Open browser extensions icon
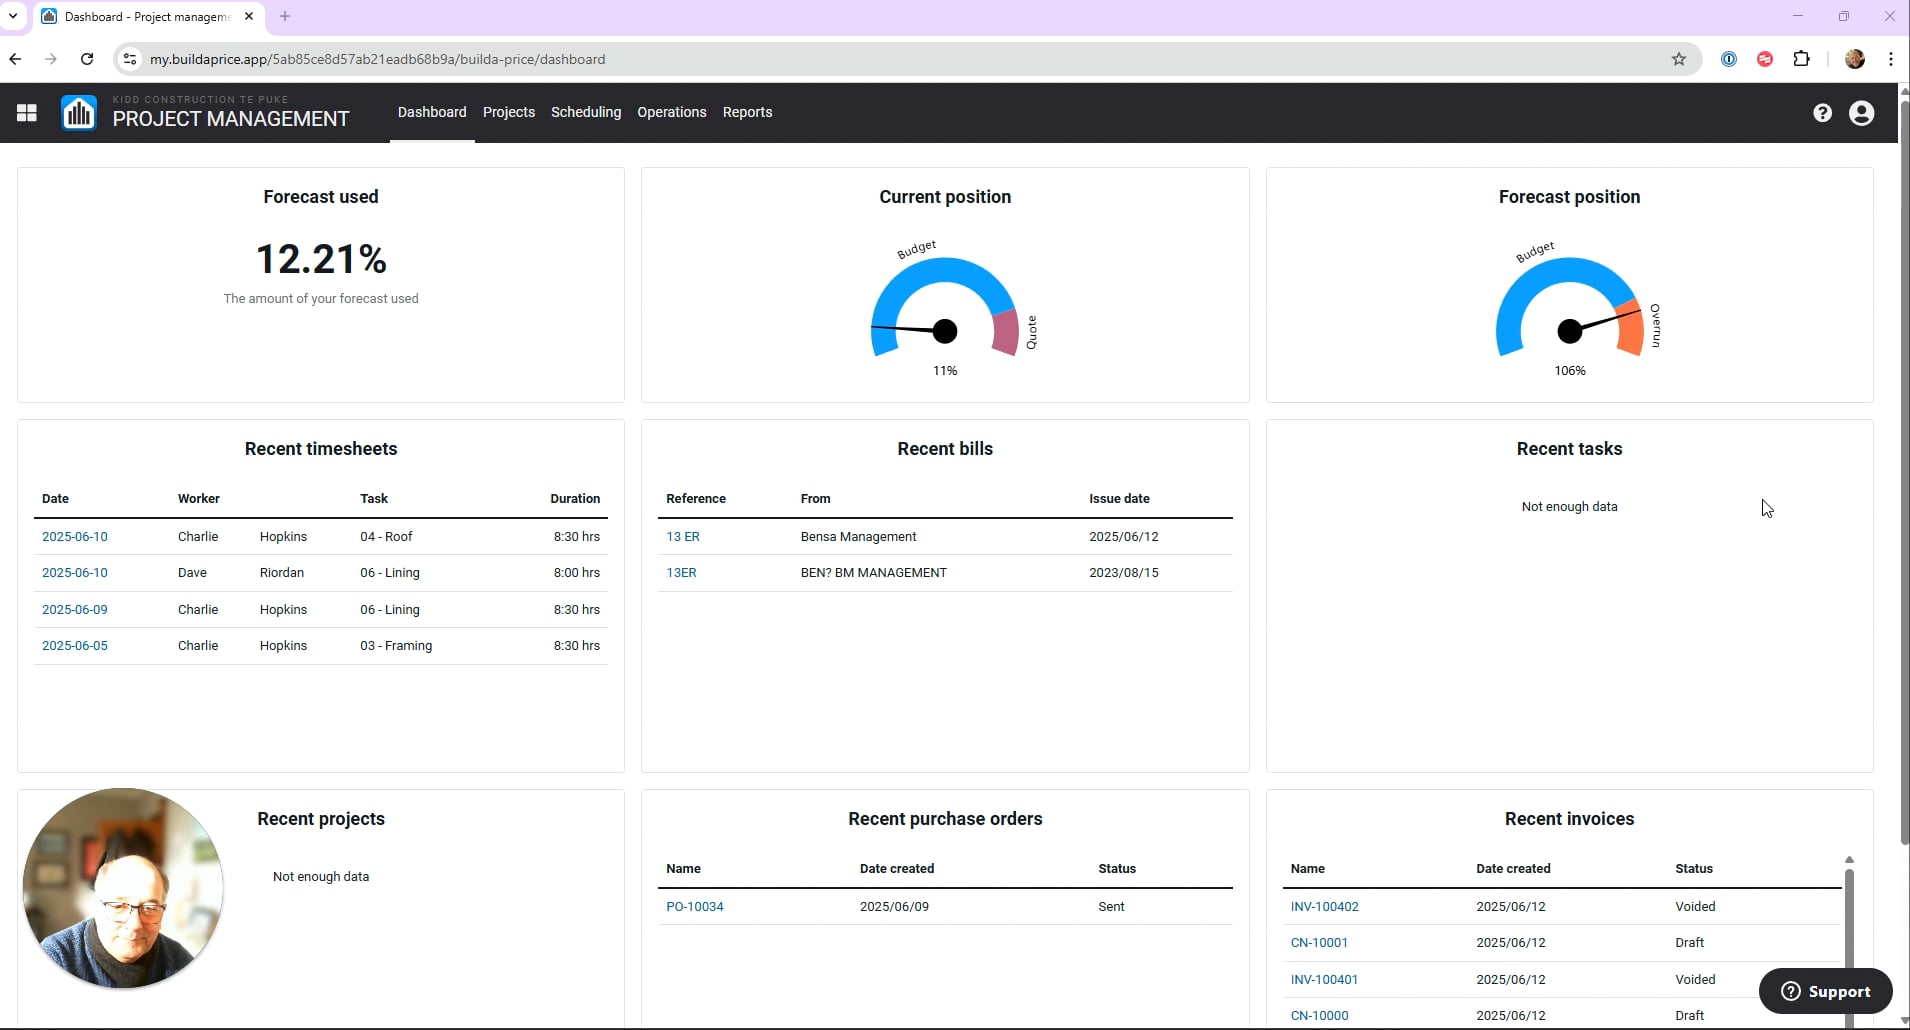 [1802, 59]
